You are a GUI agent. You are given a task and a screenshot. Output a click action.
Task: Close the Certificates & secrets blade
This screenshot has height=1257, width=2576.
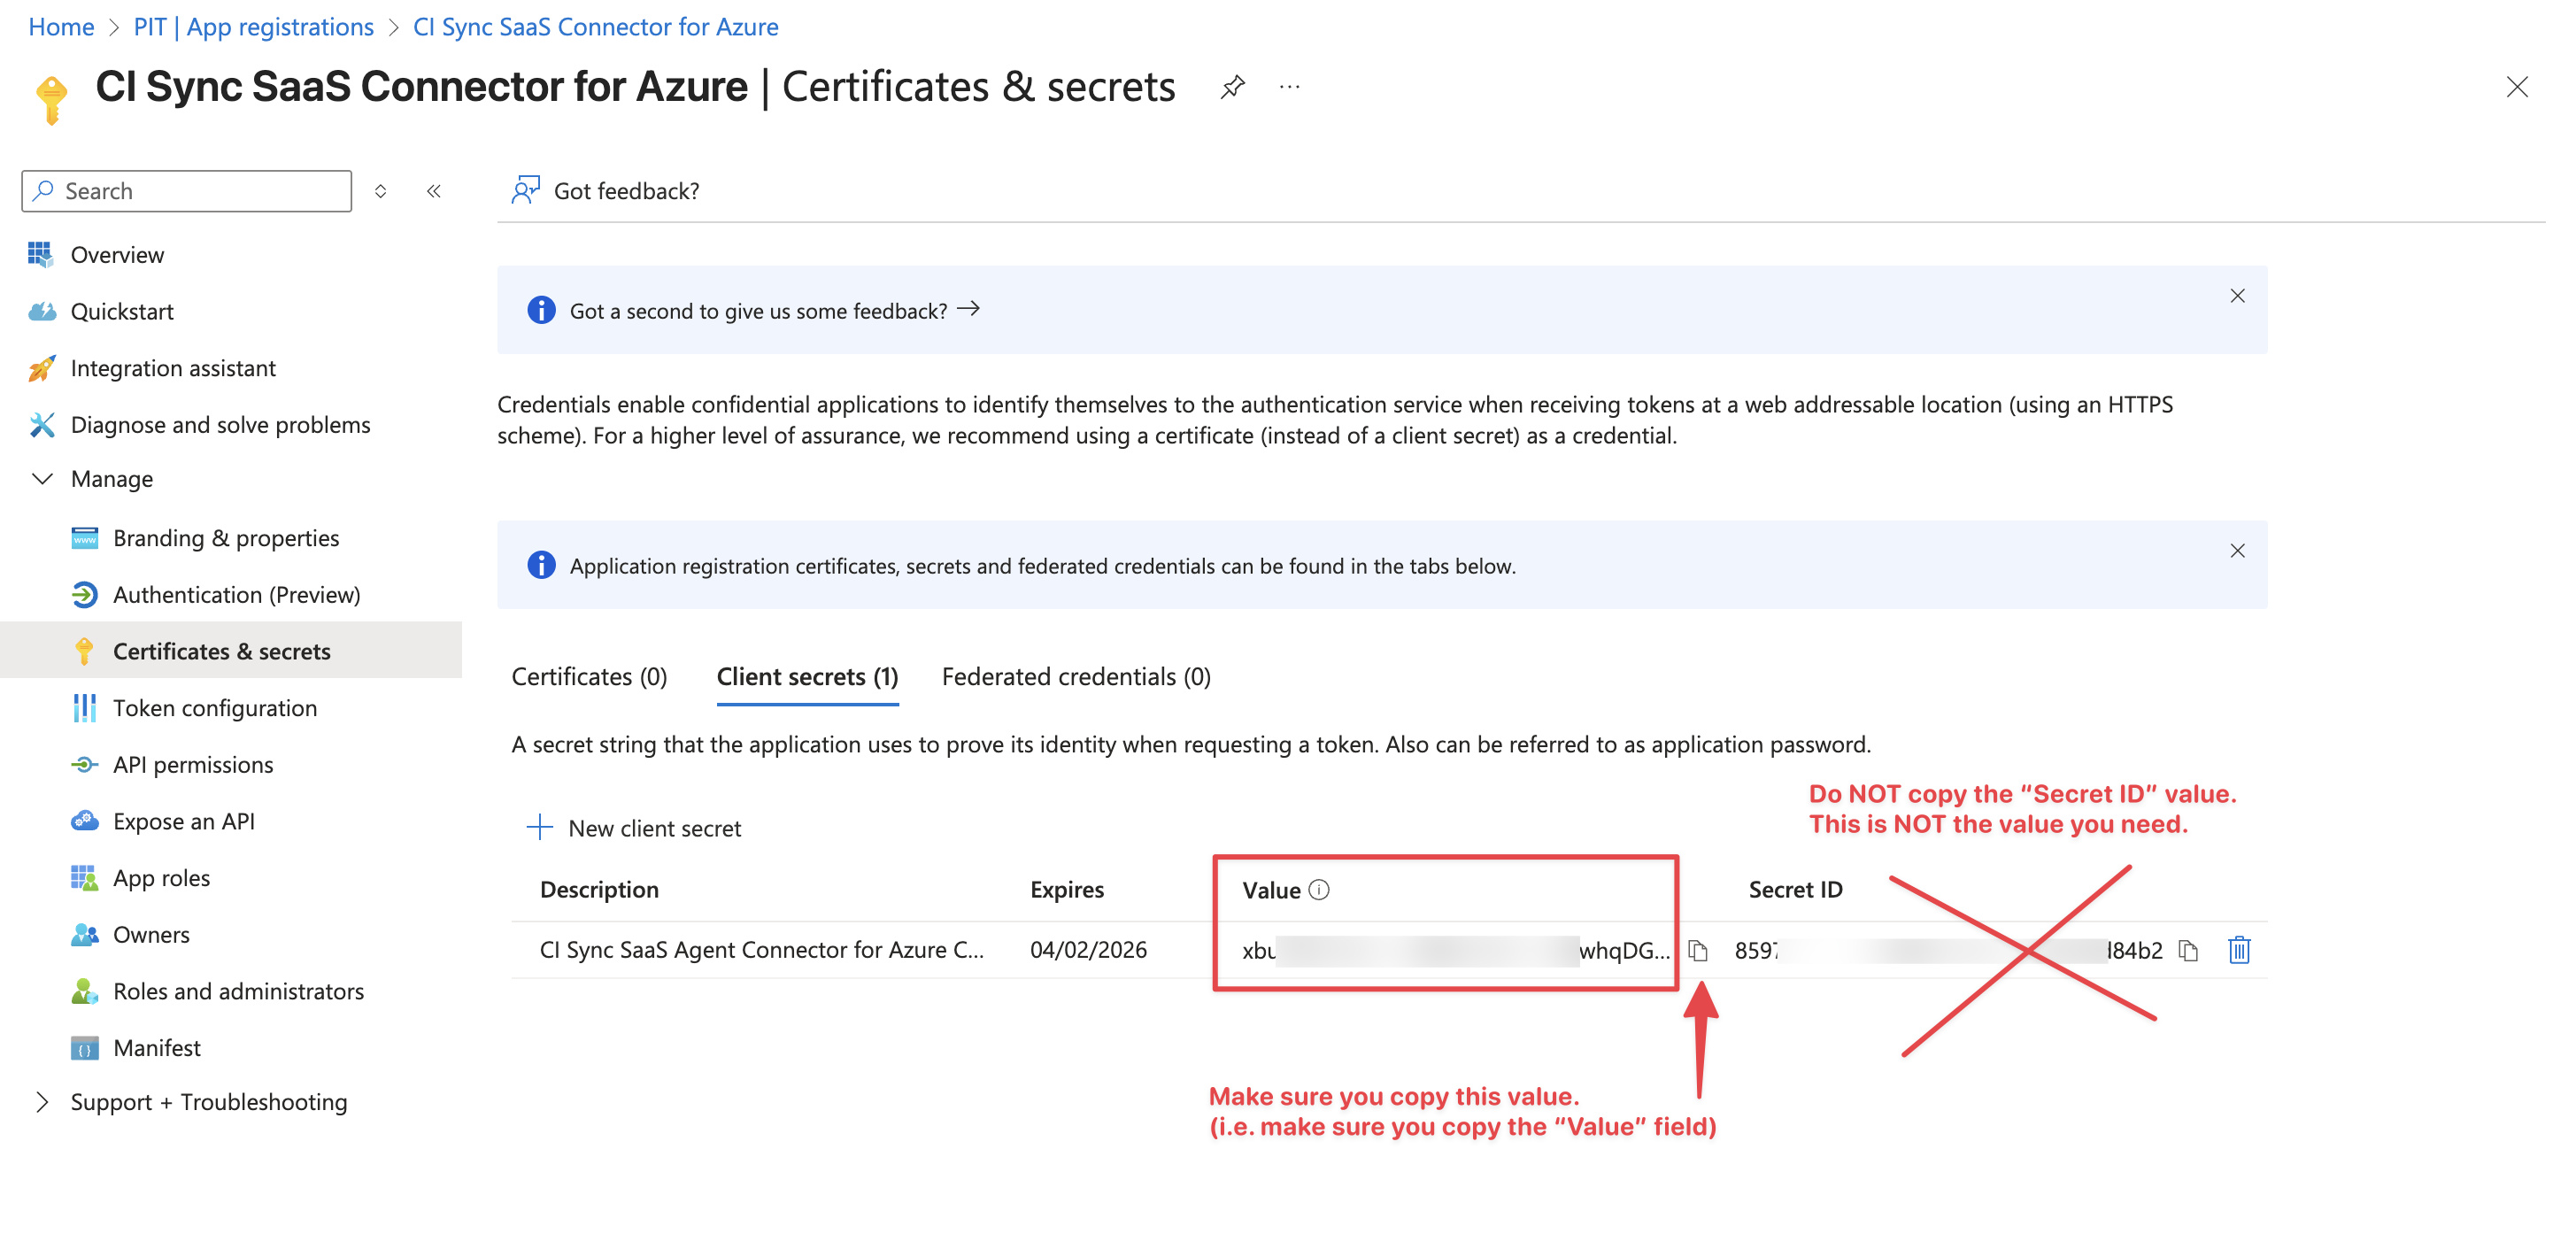coord(2517,87)
